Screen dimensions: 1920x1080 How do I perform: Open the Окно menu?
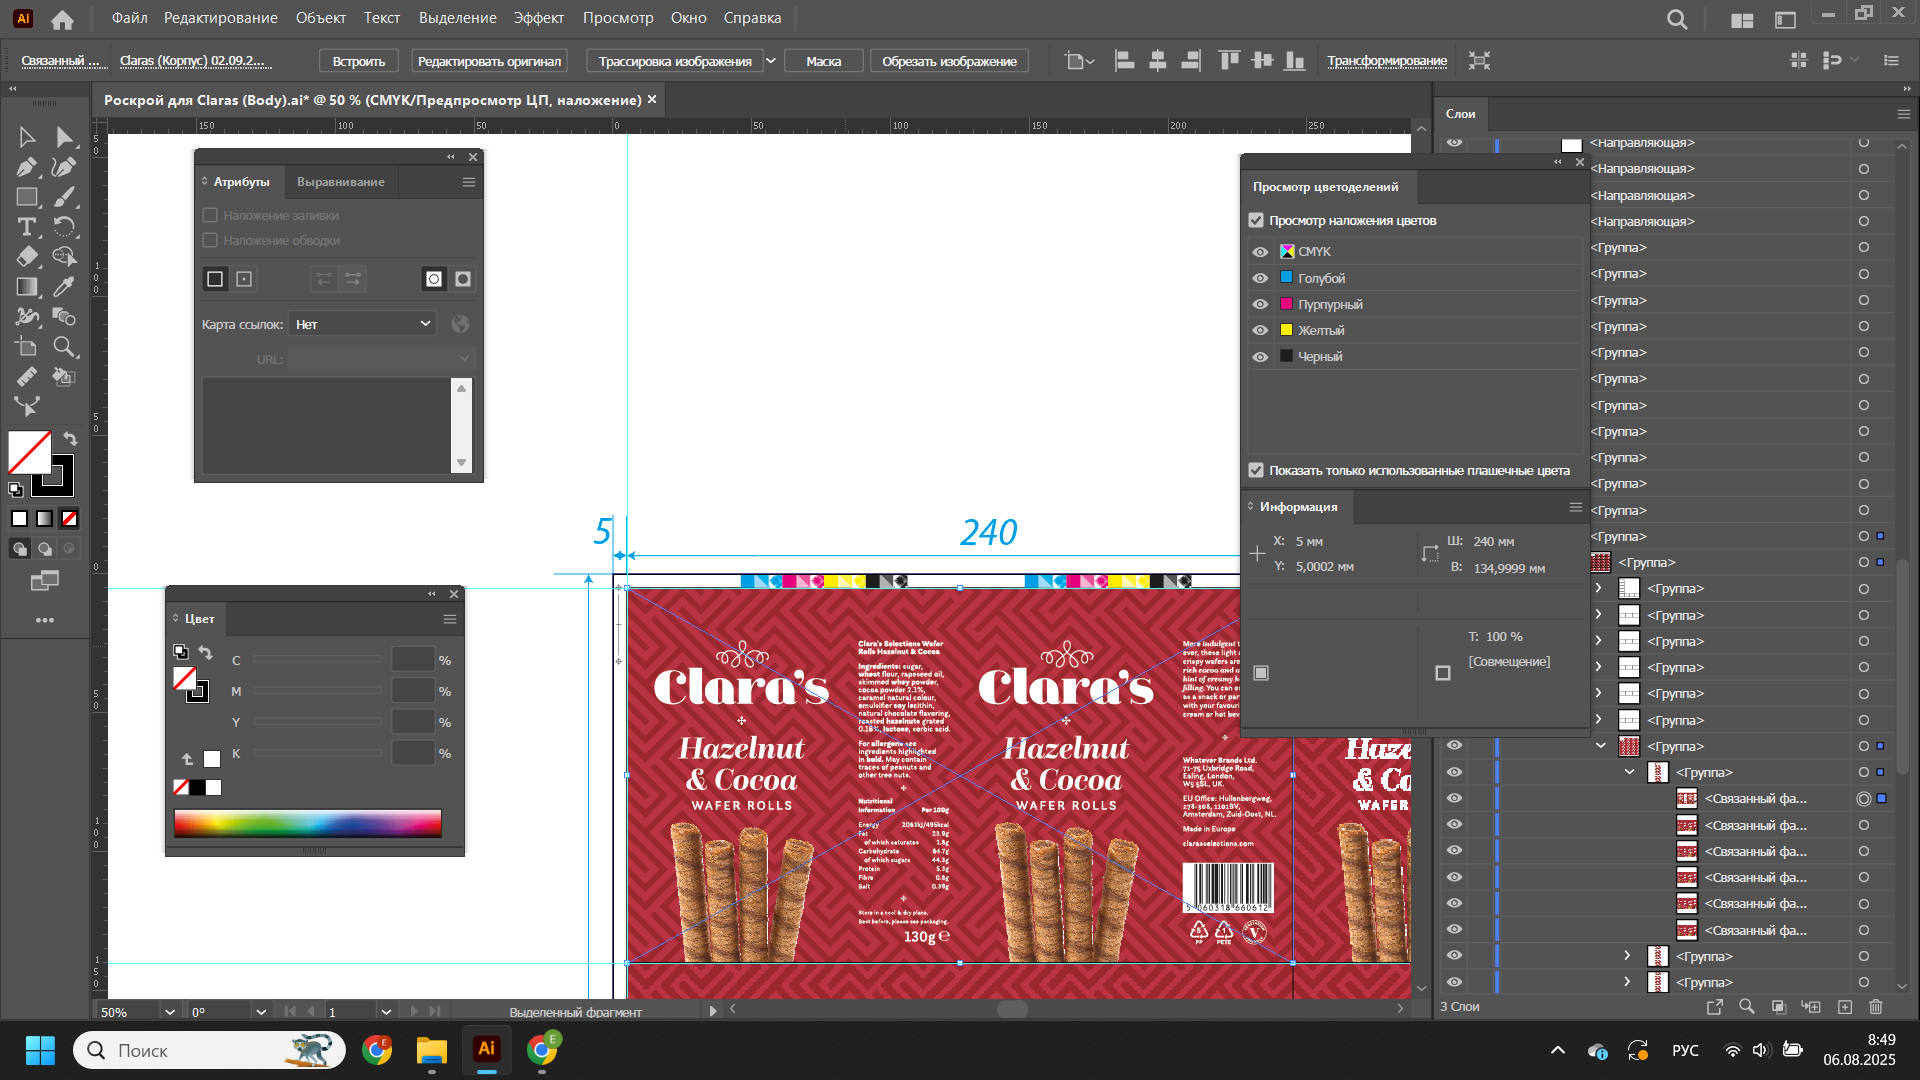688,18
